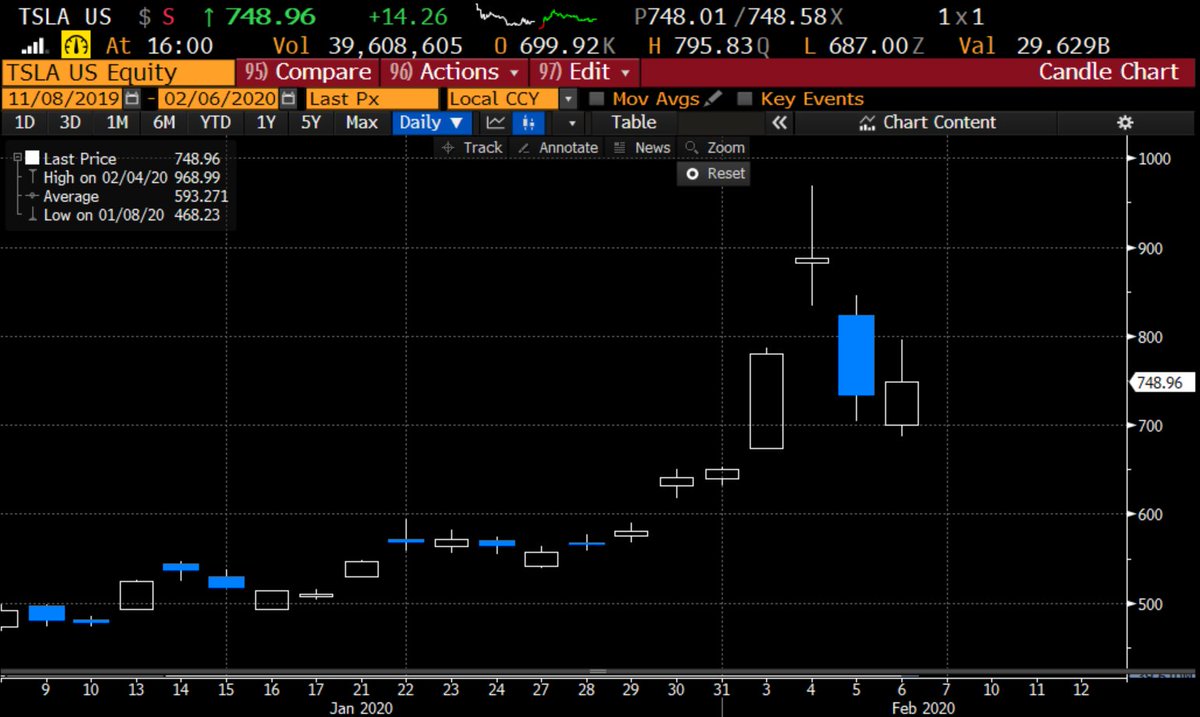Screen dimensions: 1200x717
Task: Open chart settings gear icon
Action: coord(1125,122)
